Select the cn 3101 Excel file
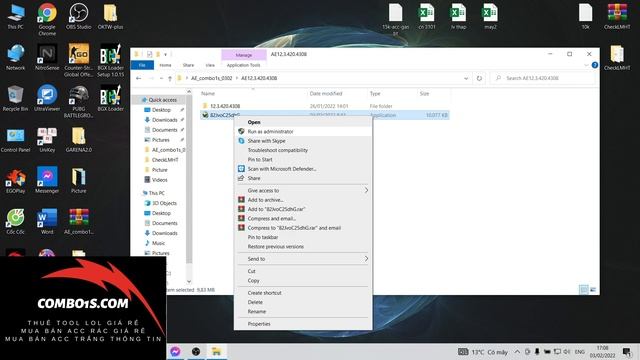The width and height of the screenshot is (640, 360). pos(427,16)
